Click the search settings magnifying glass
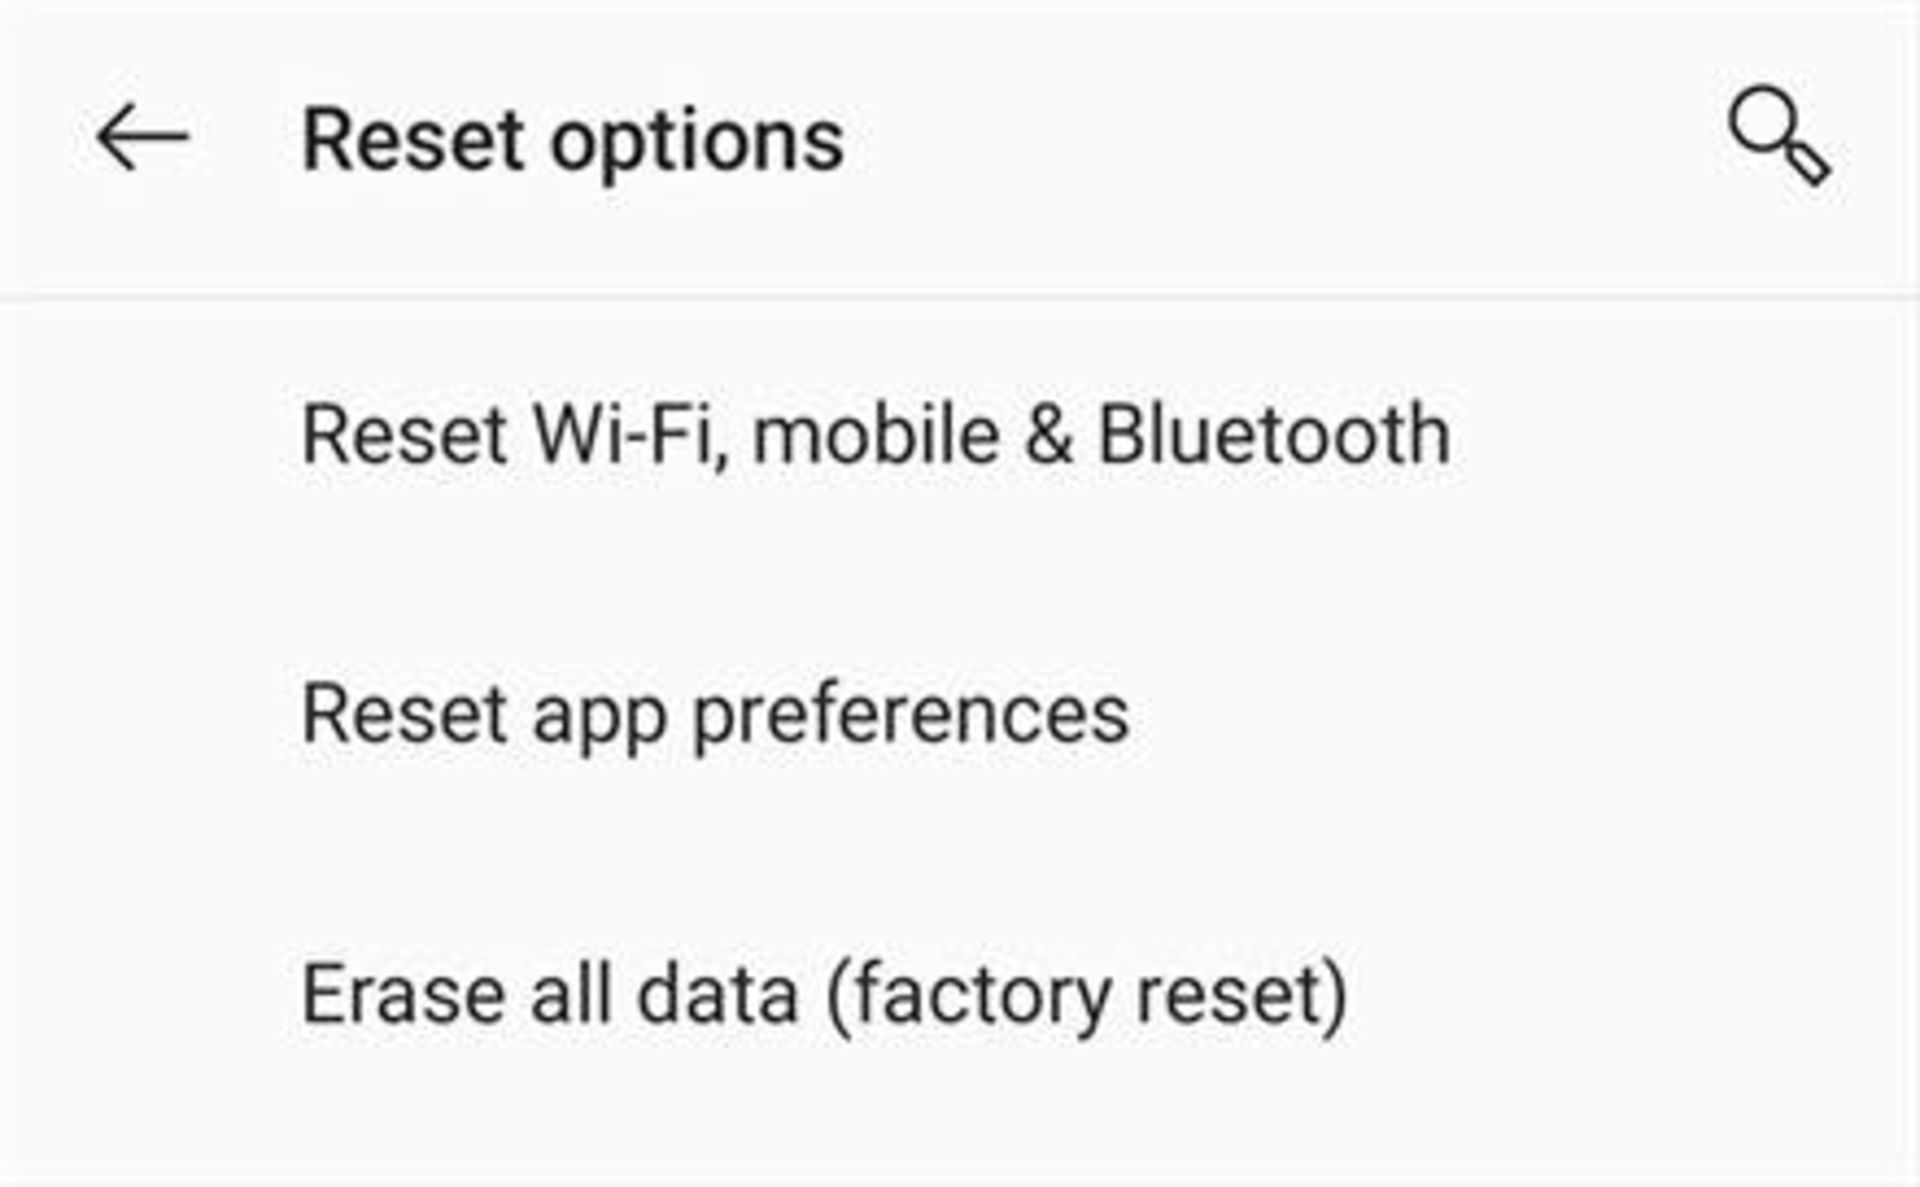The image size is (1920, 1187). tap(1778, 137)
